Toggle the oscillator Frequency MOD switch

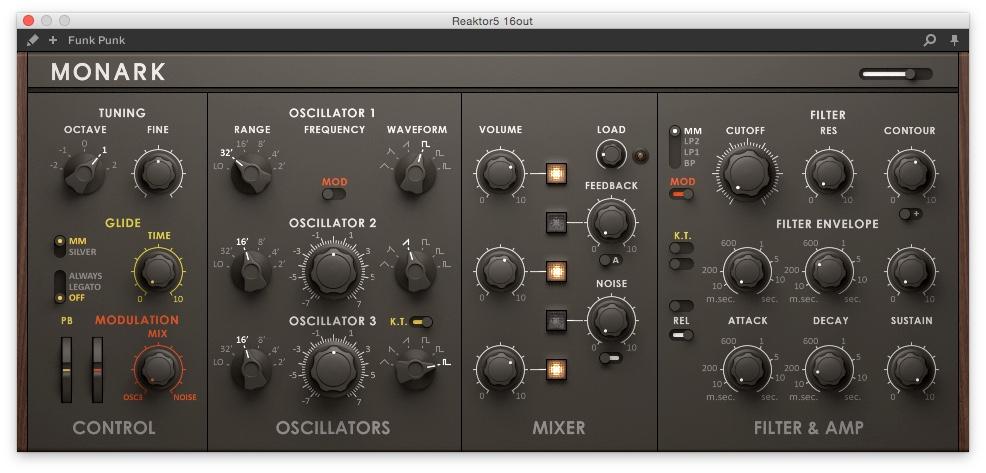click(x=334, y=194)
